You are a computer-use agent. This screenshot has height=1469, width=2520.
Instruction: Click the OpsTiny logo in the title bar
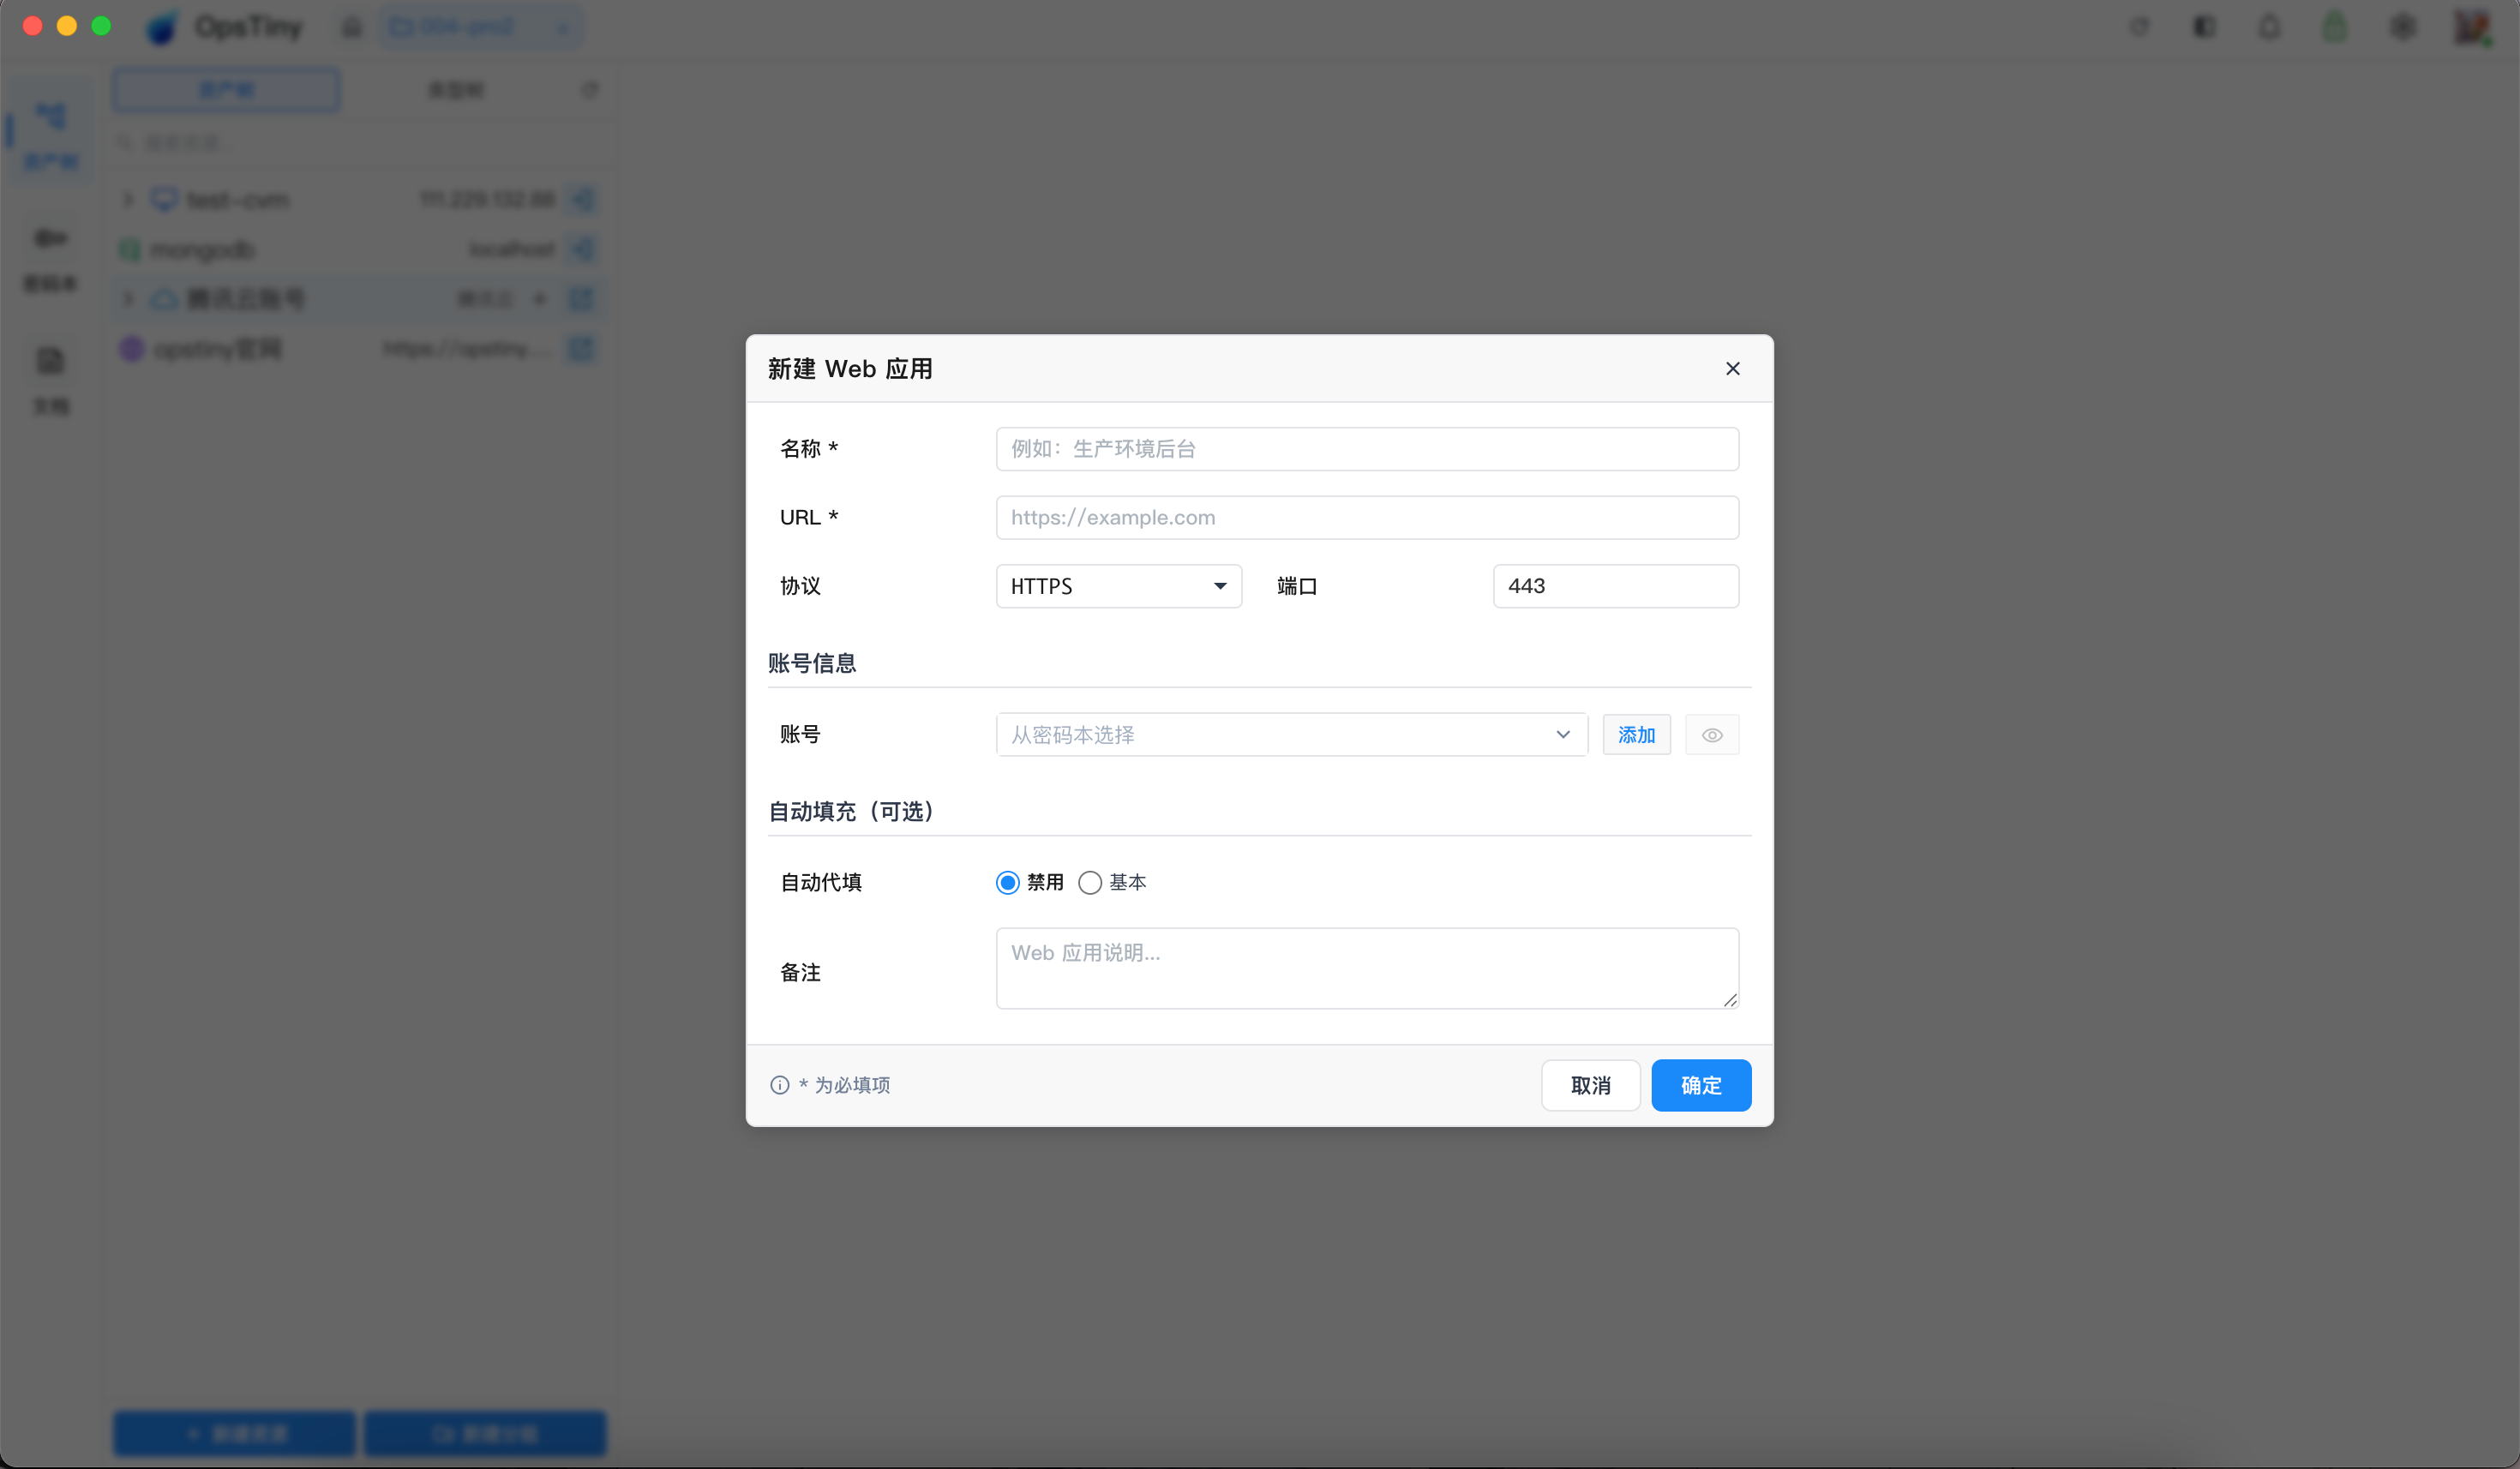[x=162, y=27]
